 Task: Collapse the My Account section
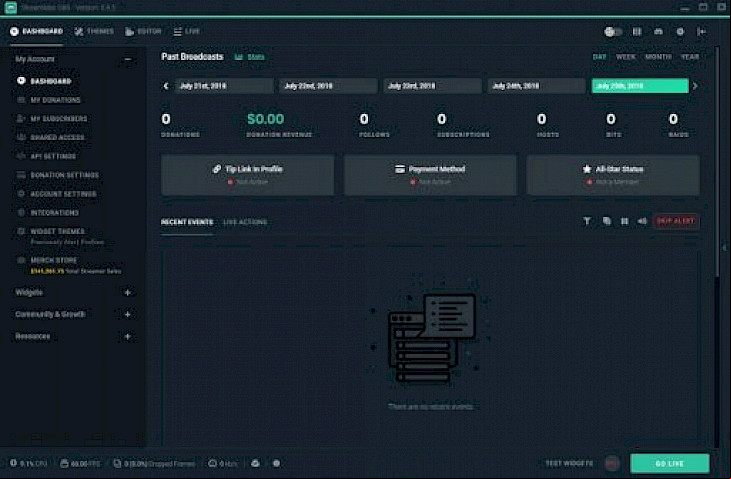128,59
